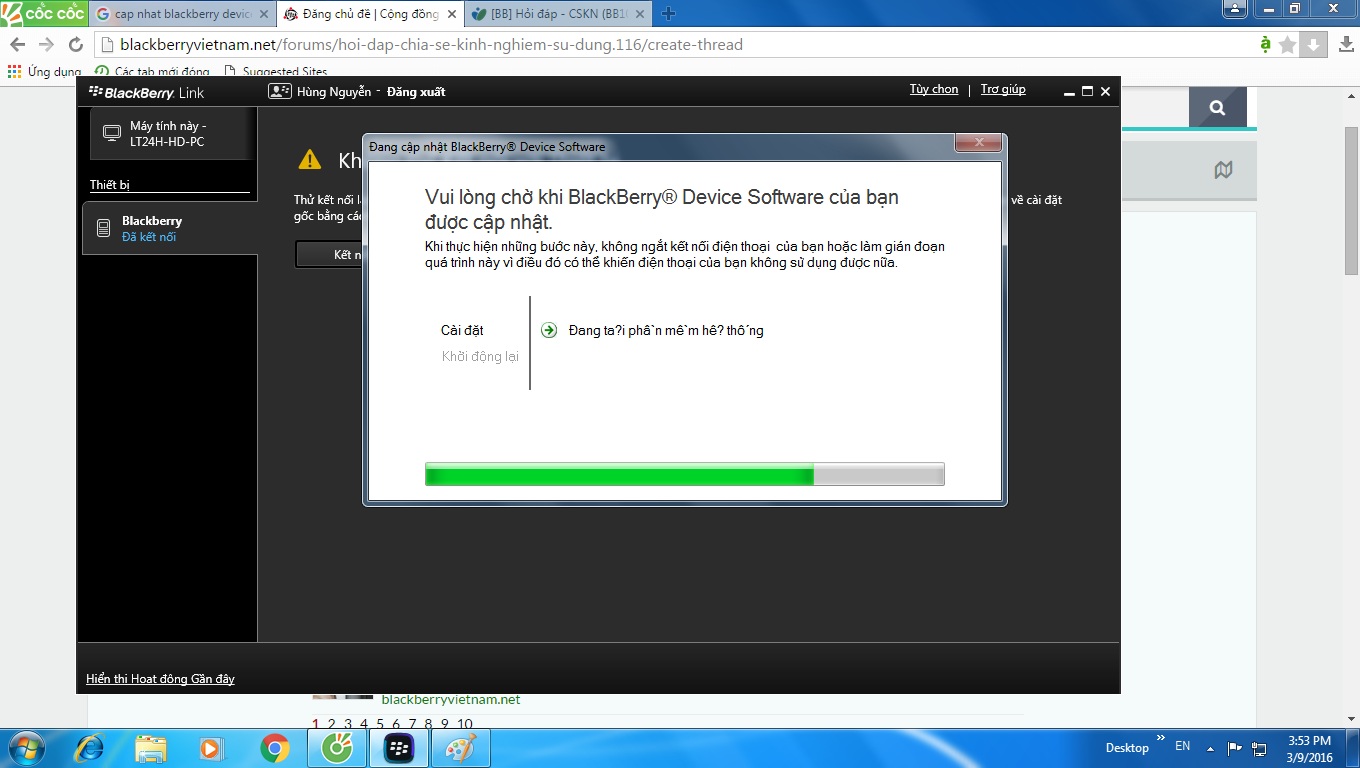Reload the page with the refresh icon
The height and width of the screenshot is (768, 1360).
(x=75, y=45)
